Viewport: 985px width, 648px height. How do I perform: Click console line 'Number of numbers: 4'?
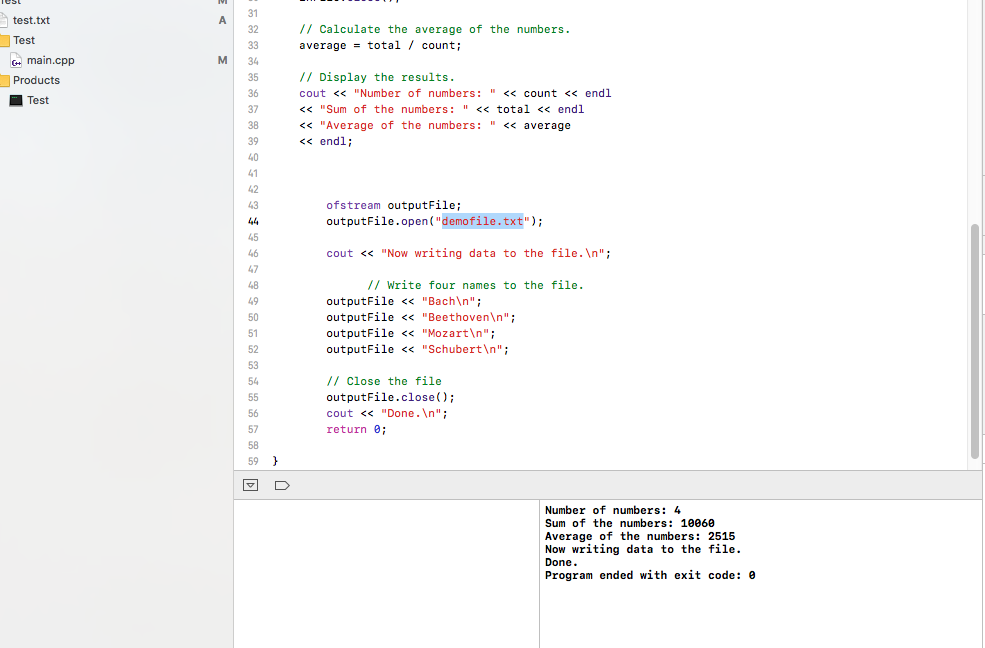(x=612, y=510)
